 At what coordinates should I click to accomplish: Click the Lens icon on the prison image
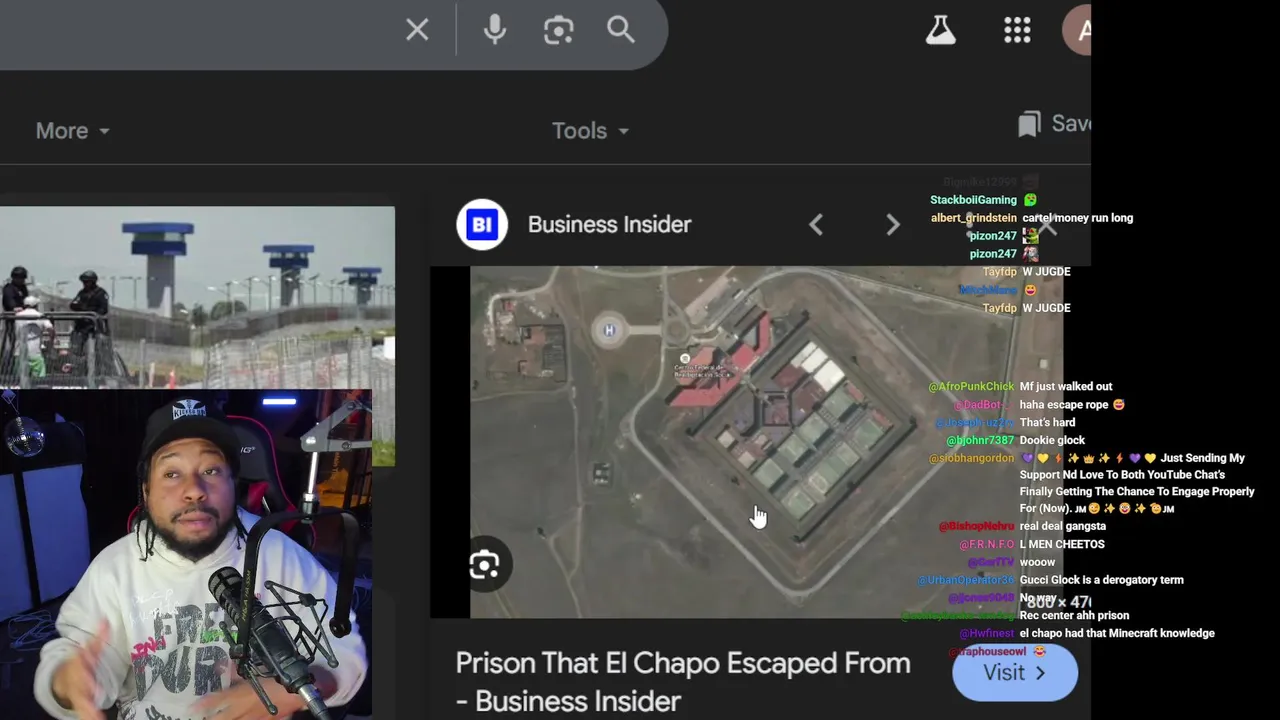(484, 565)
